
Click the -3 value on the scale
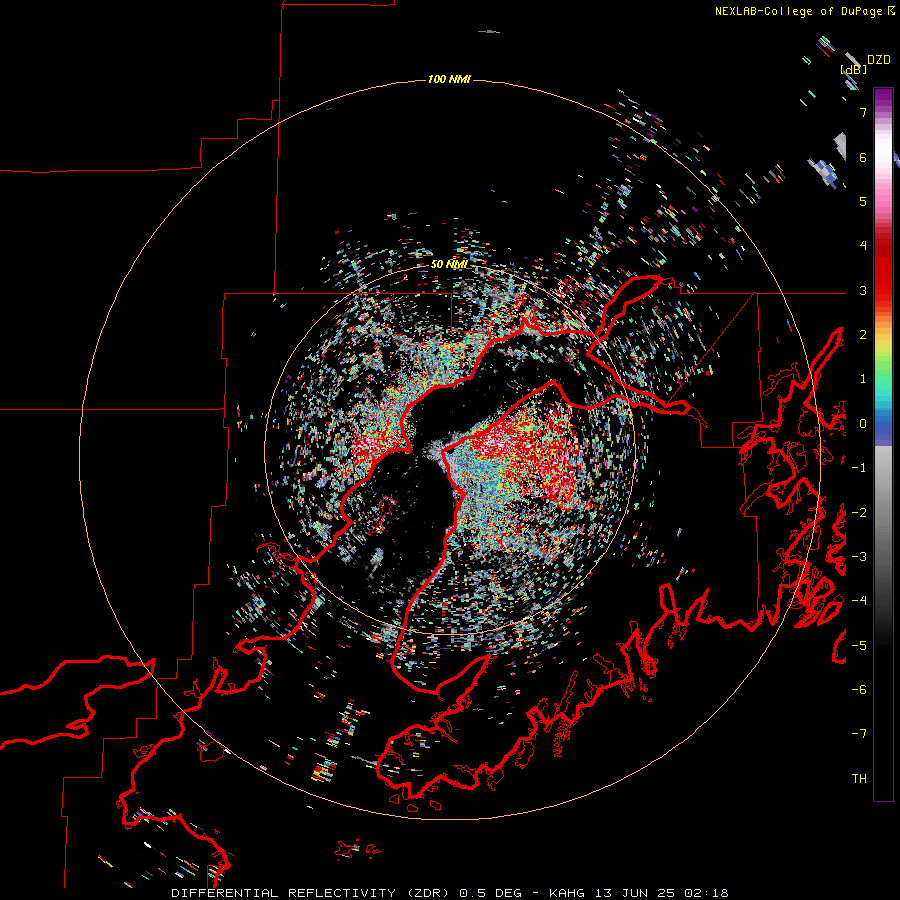click(x=859, y=557)
